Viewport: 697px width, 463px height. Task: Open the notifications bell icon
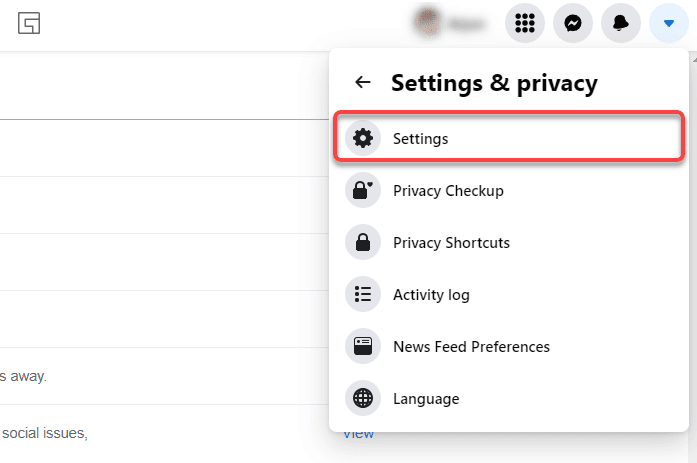coord(621,24)
